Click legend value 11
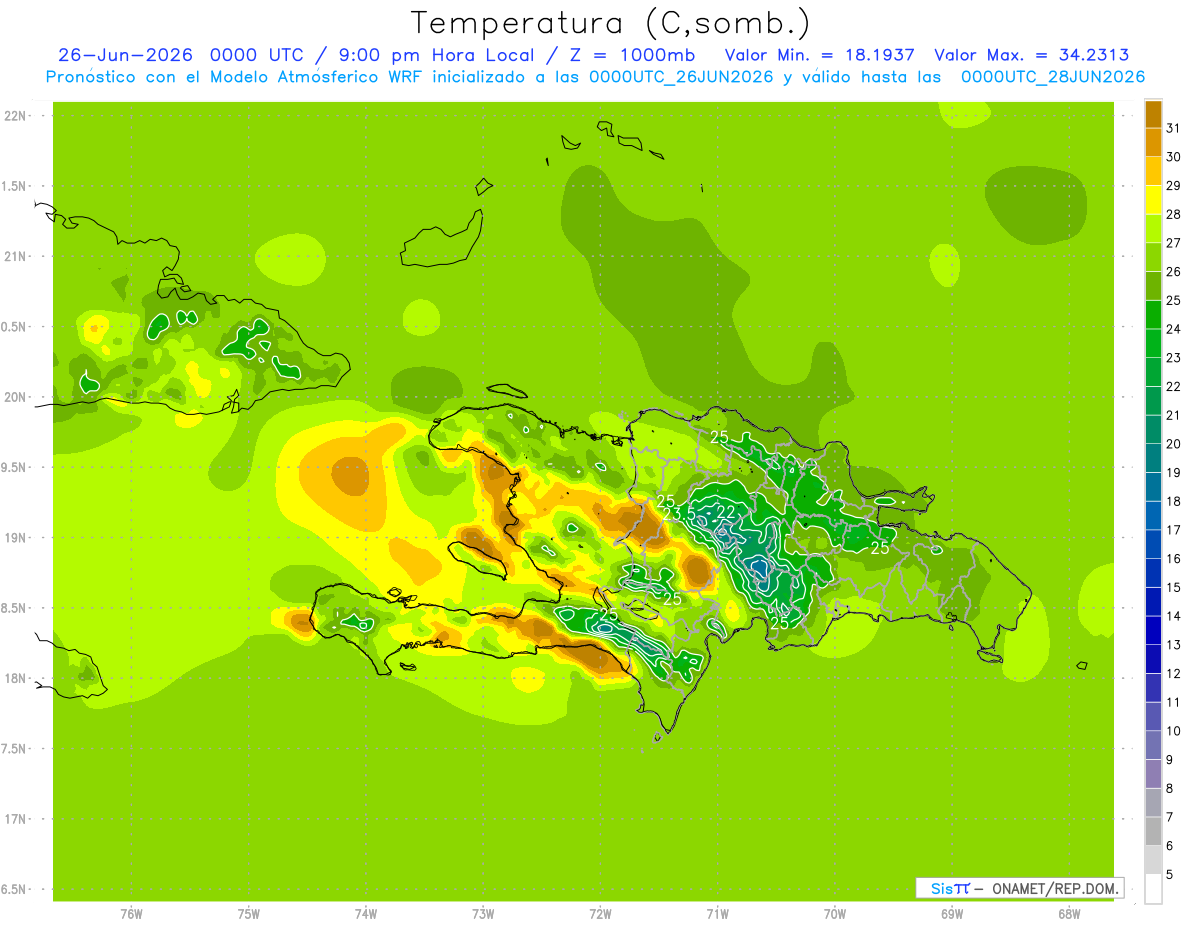This screenshot has width=1200, height=927. tap(1174, 703)
